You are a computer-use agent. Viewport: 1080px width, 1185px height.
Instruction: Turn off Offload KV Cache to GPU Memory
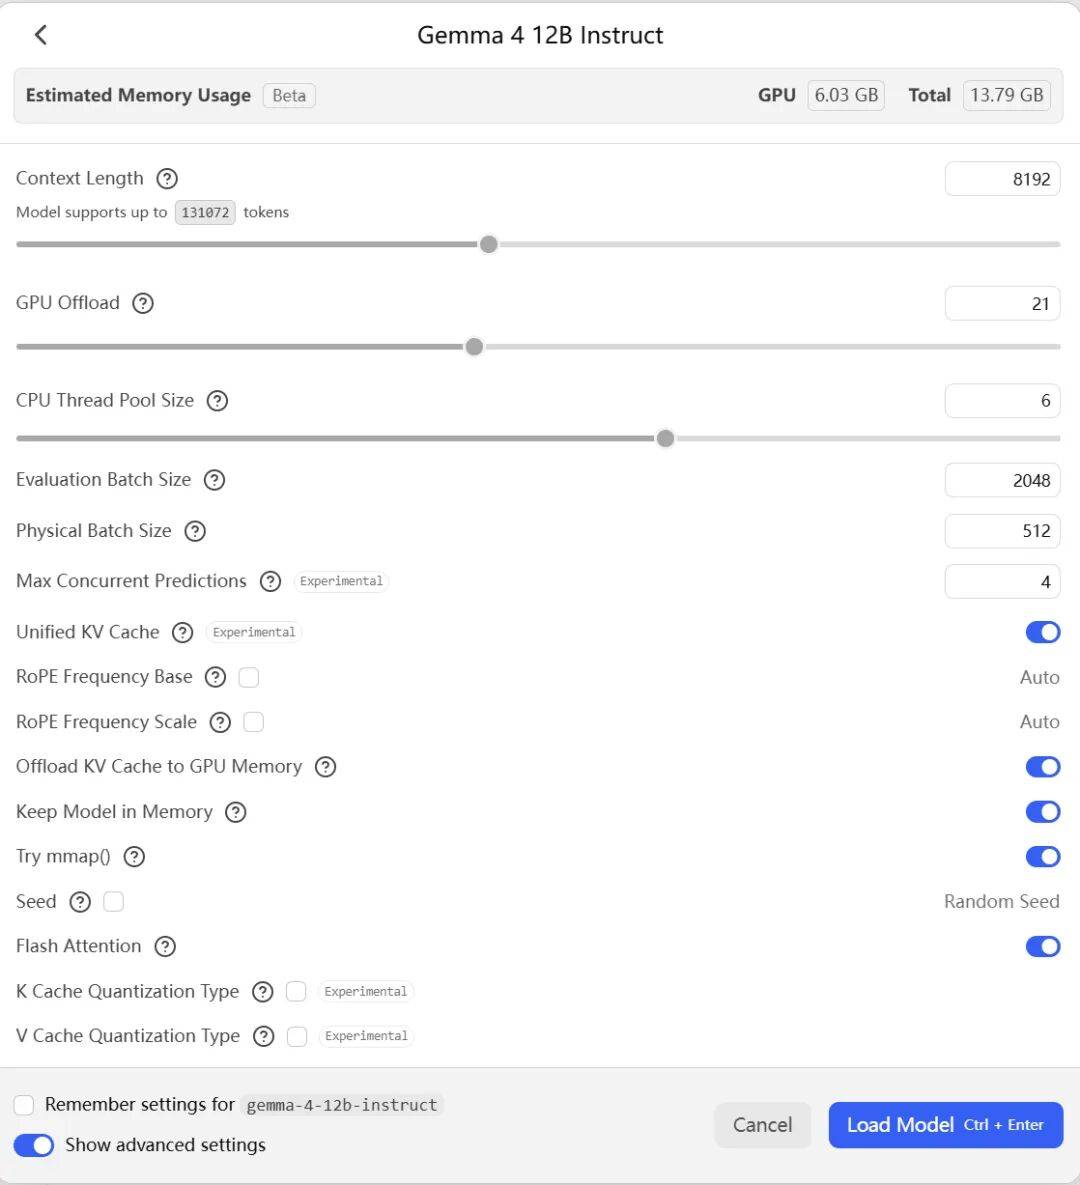click(x=1043, y=767)
